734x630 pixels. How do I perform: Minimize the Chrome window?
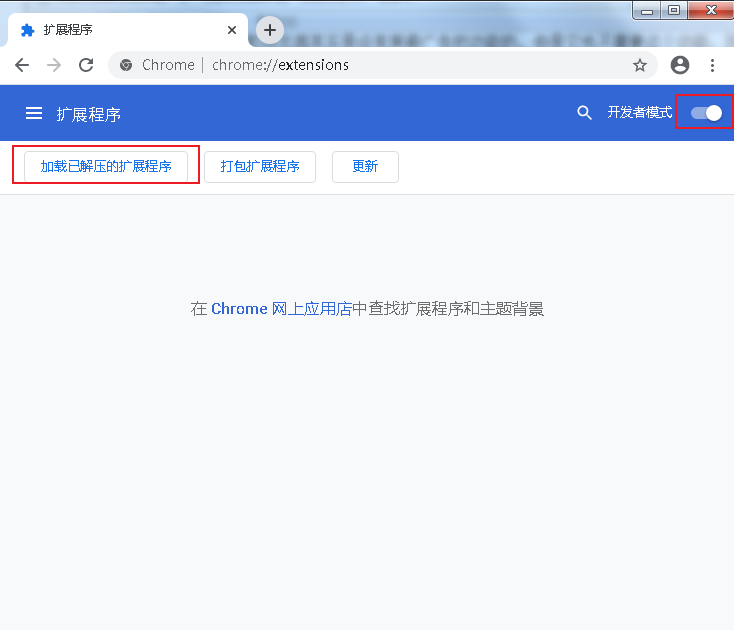coord(646,10)
